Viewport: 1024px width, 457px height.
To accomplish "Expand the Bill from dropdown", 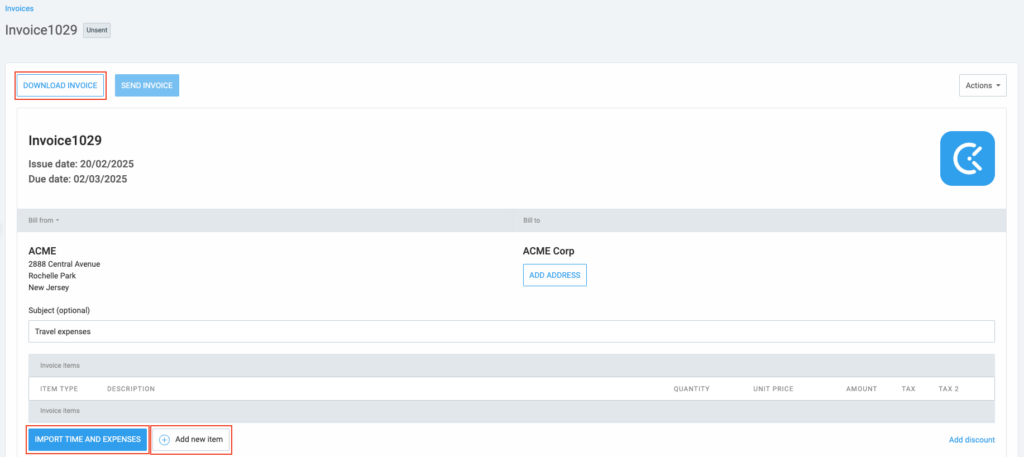I will click(x=44, y=221).
